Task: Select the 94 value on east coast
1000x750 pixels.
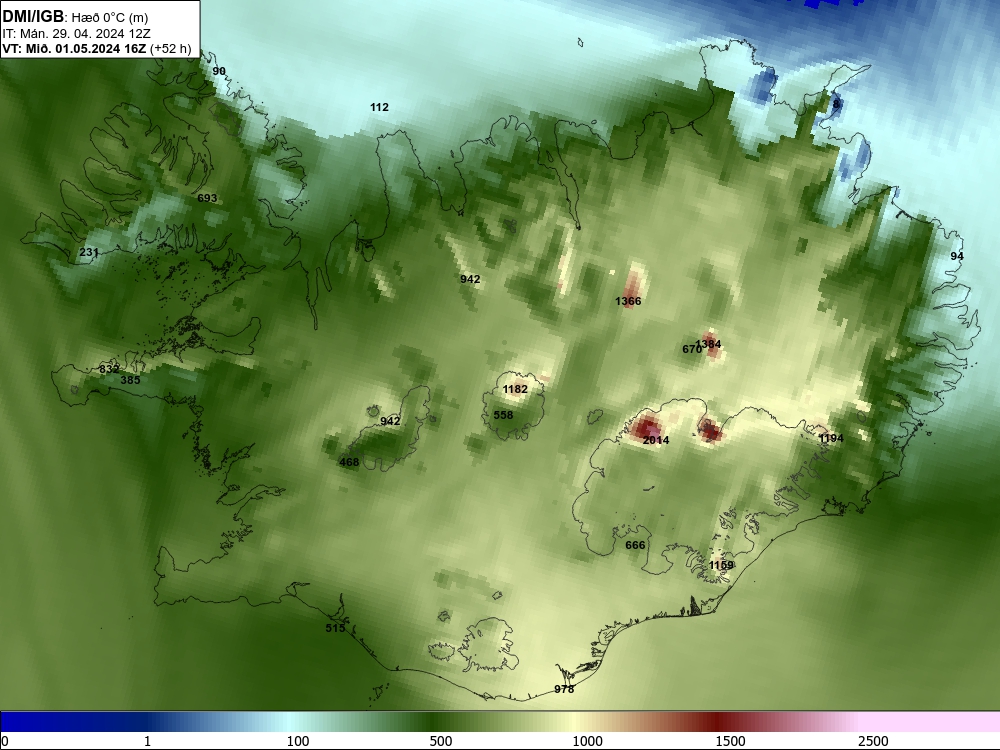Action: [x=957, y=256]
